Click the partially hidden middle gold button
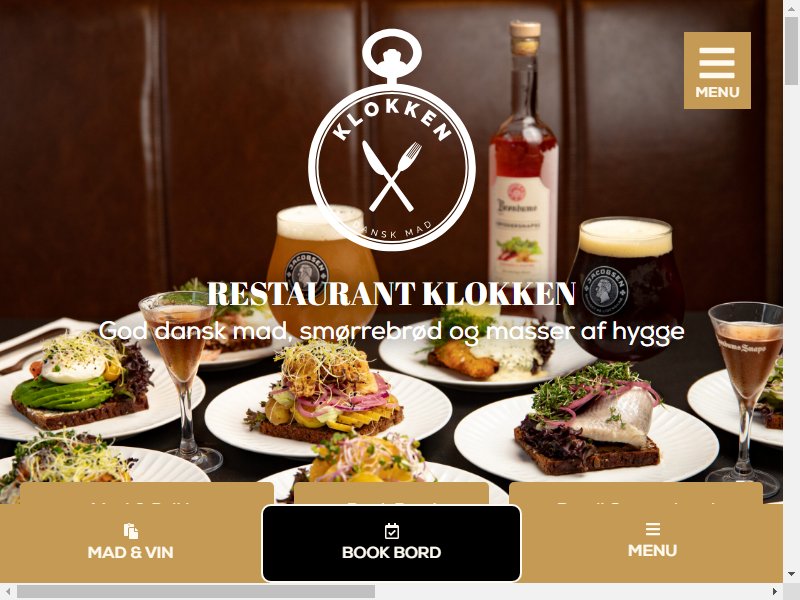This screenshot has height=600, width=800. (391, 493)
